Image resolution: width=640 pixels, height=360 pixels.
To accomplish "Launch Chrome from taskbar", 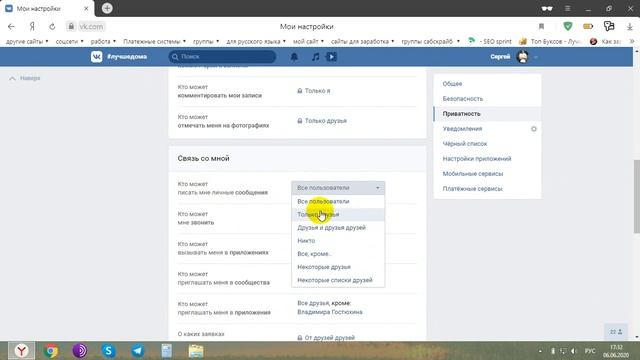I will pos(51,351).
